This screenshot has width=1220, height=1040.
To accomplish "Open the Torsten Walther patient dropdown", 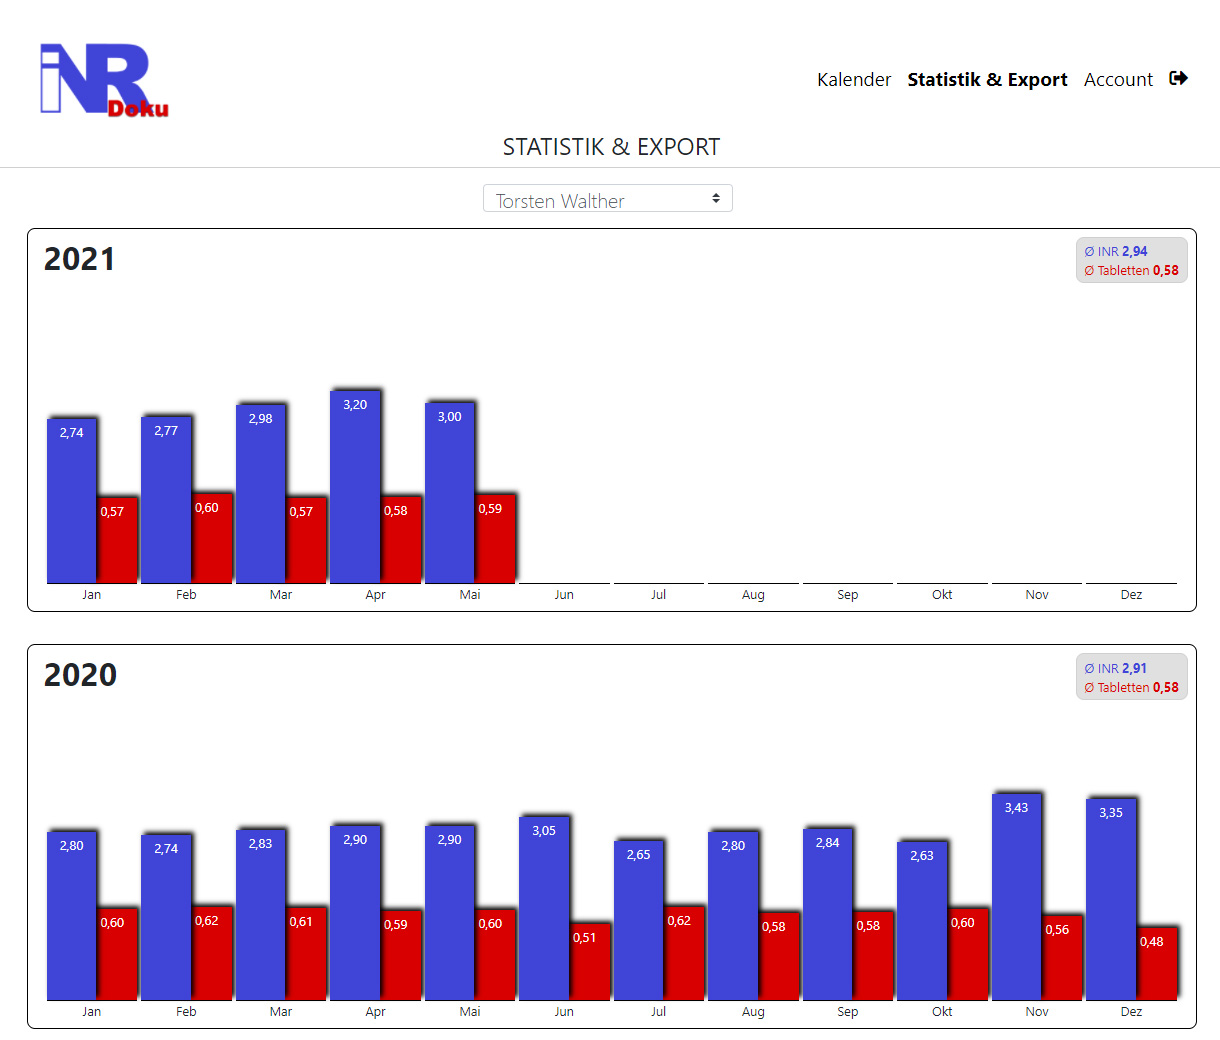I will pos(607,199).
